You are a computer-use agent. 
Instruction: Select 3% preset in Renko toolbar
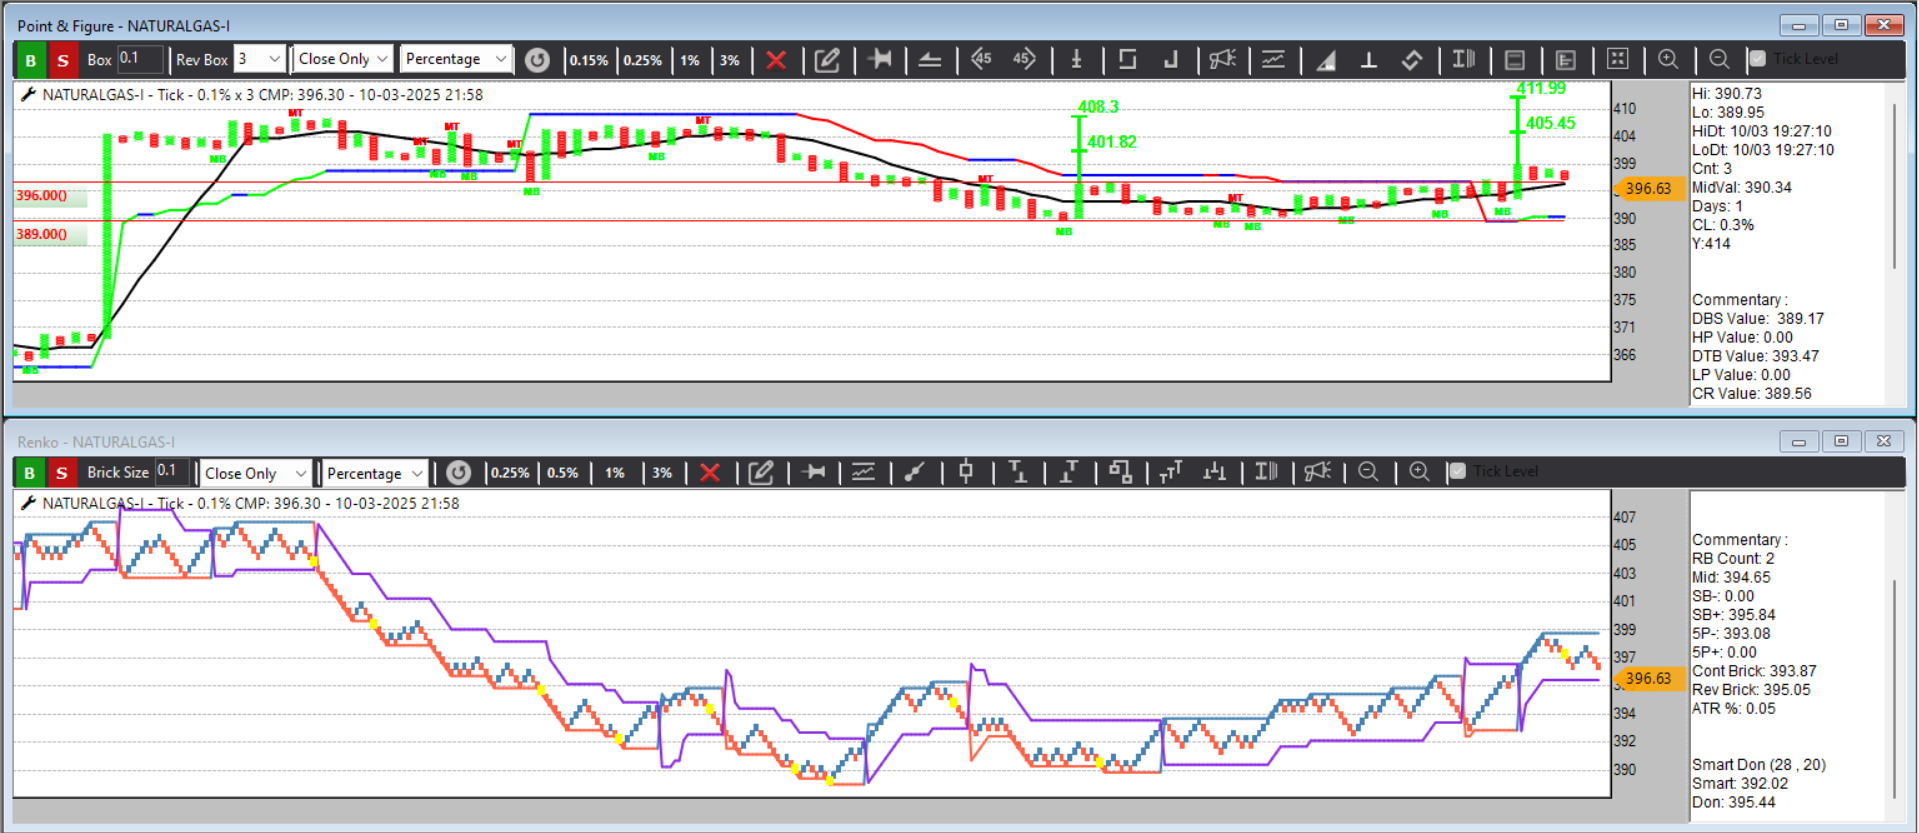tap(662, 473)
